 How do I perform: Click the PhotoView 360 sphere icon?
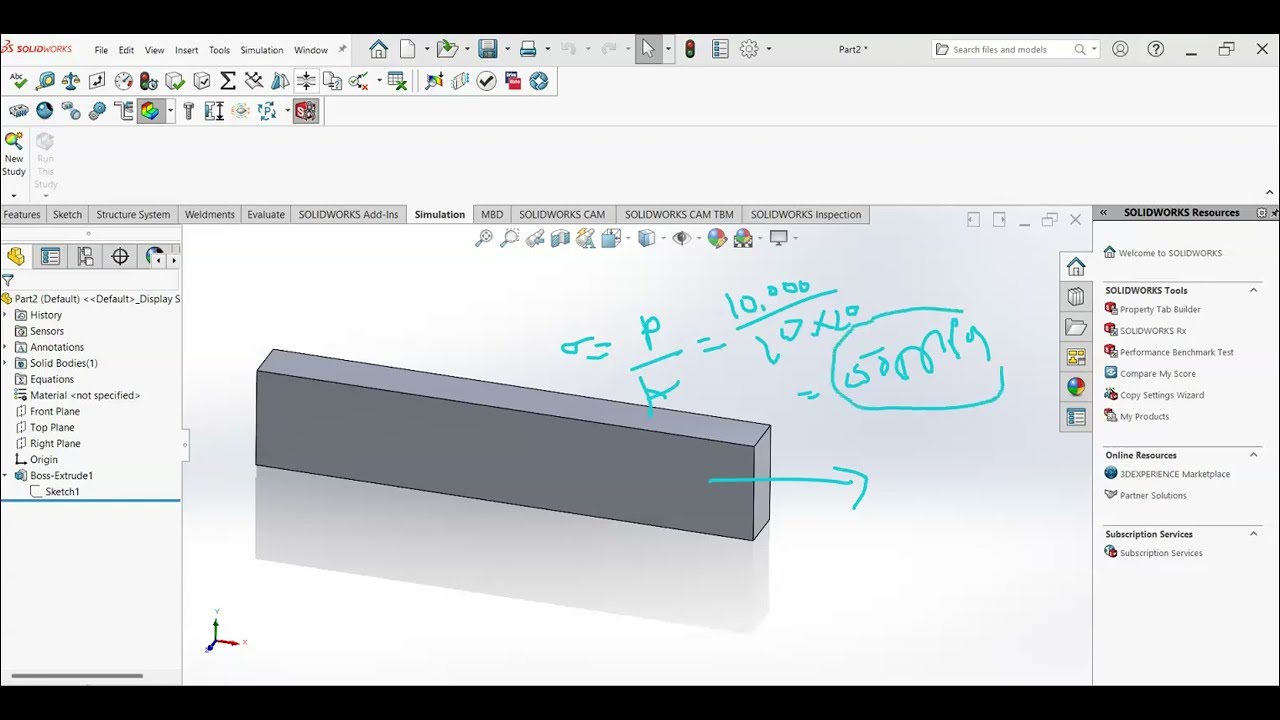click(x=45, y=111)
